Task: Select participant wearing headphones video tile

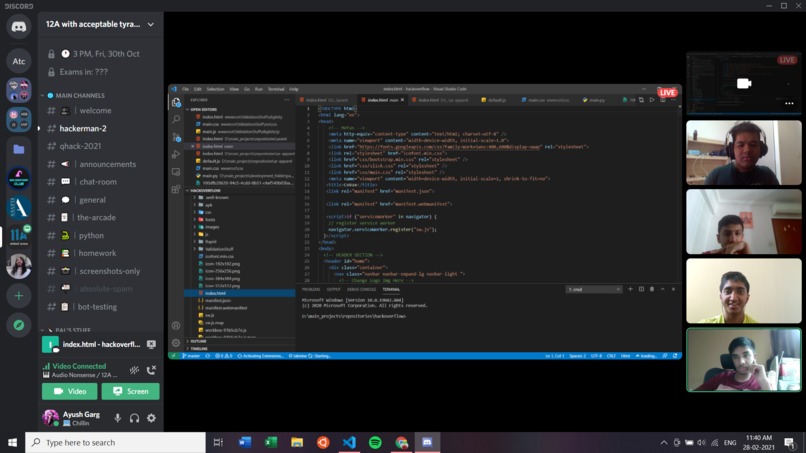Action: click(744, 153)
